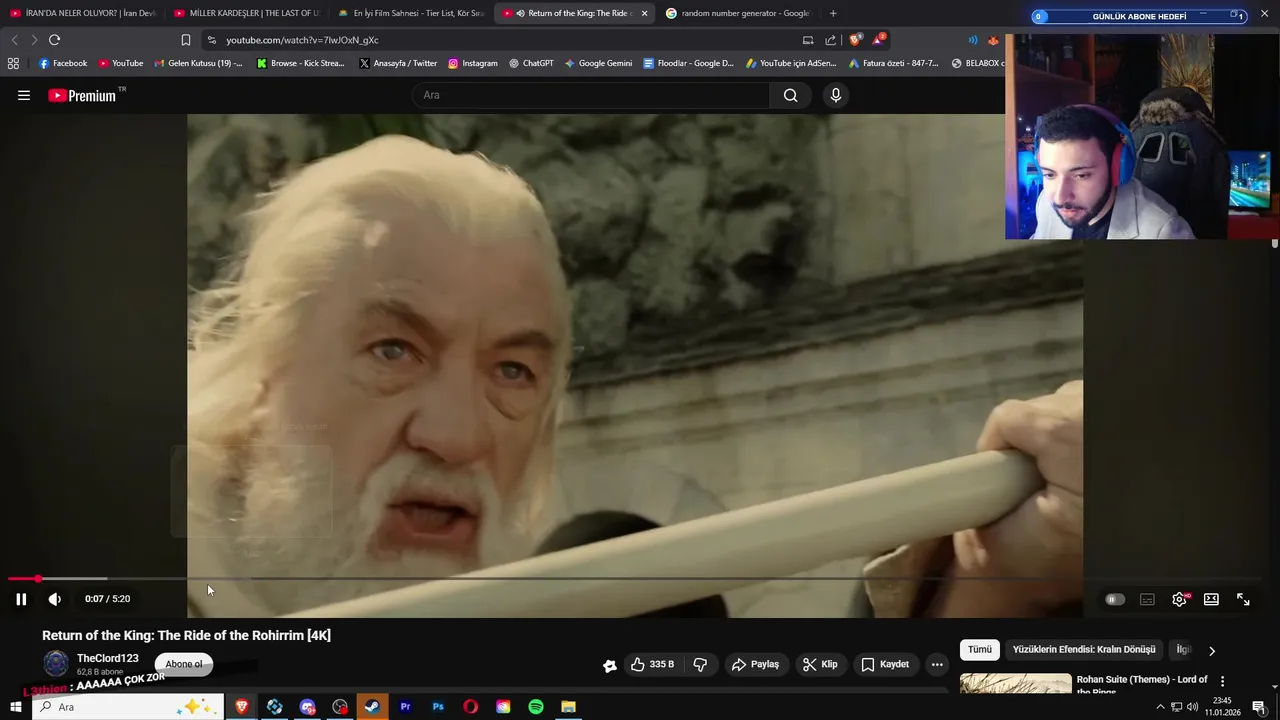The height and width of the screenshot is (720, 1280).
Task: Open Adobe Photoshop from taskbar
Action: pos(438,707)
